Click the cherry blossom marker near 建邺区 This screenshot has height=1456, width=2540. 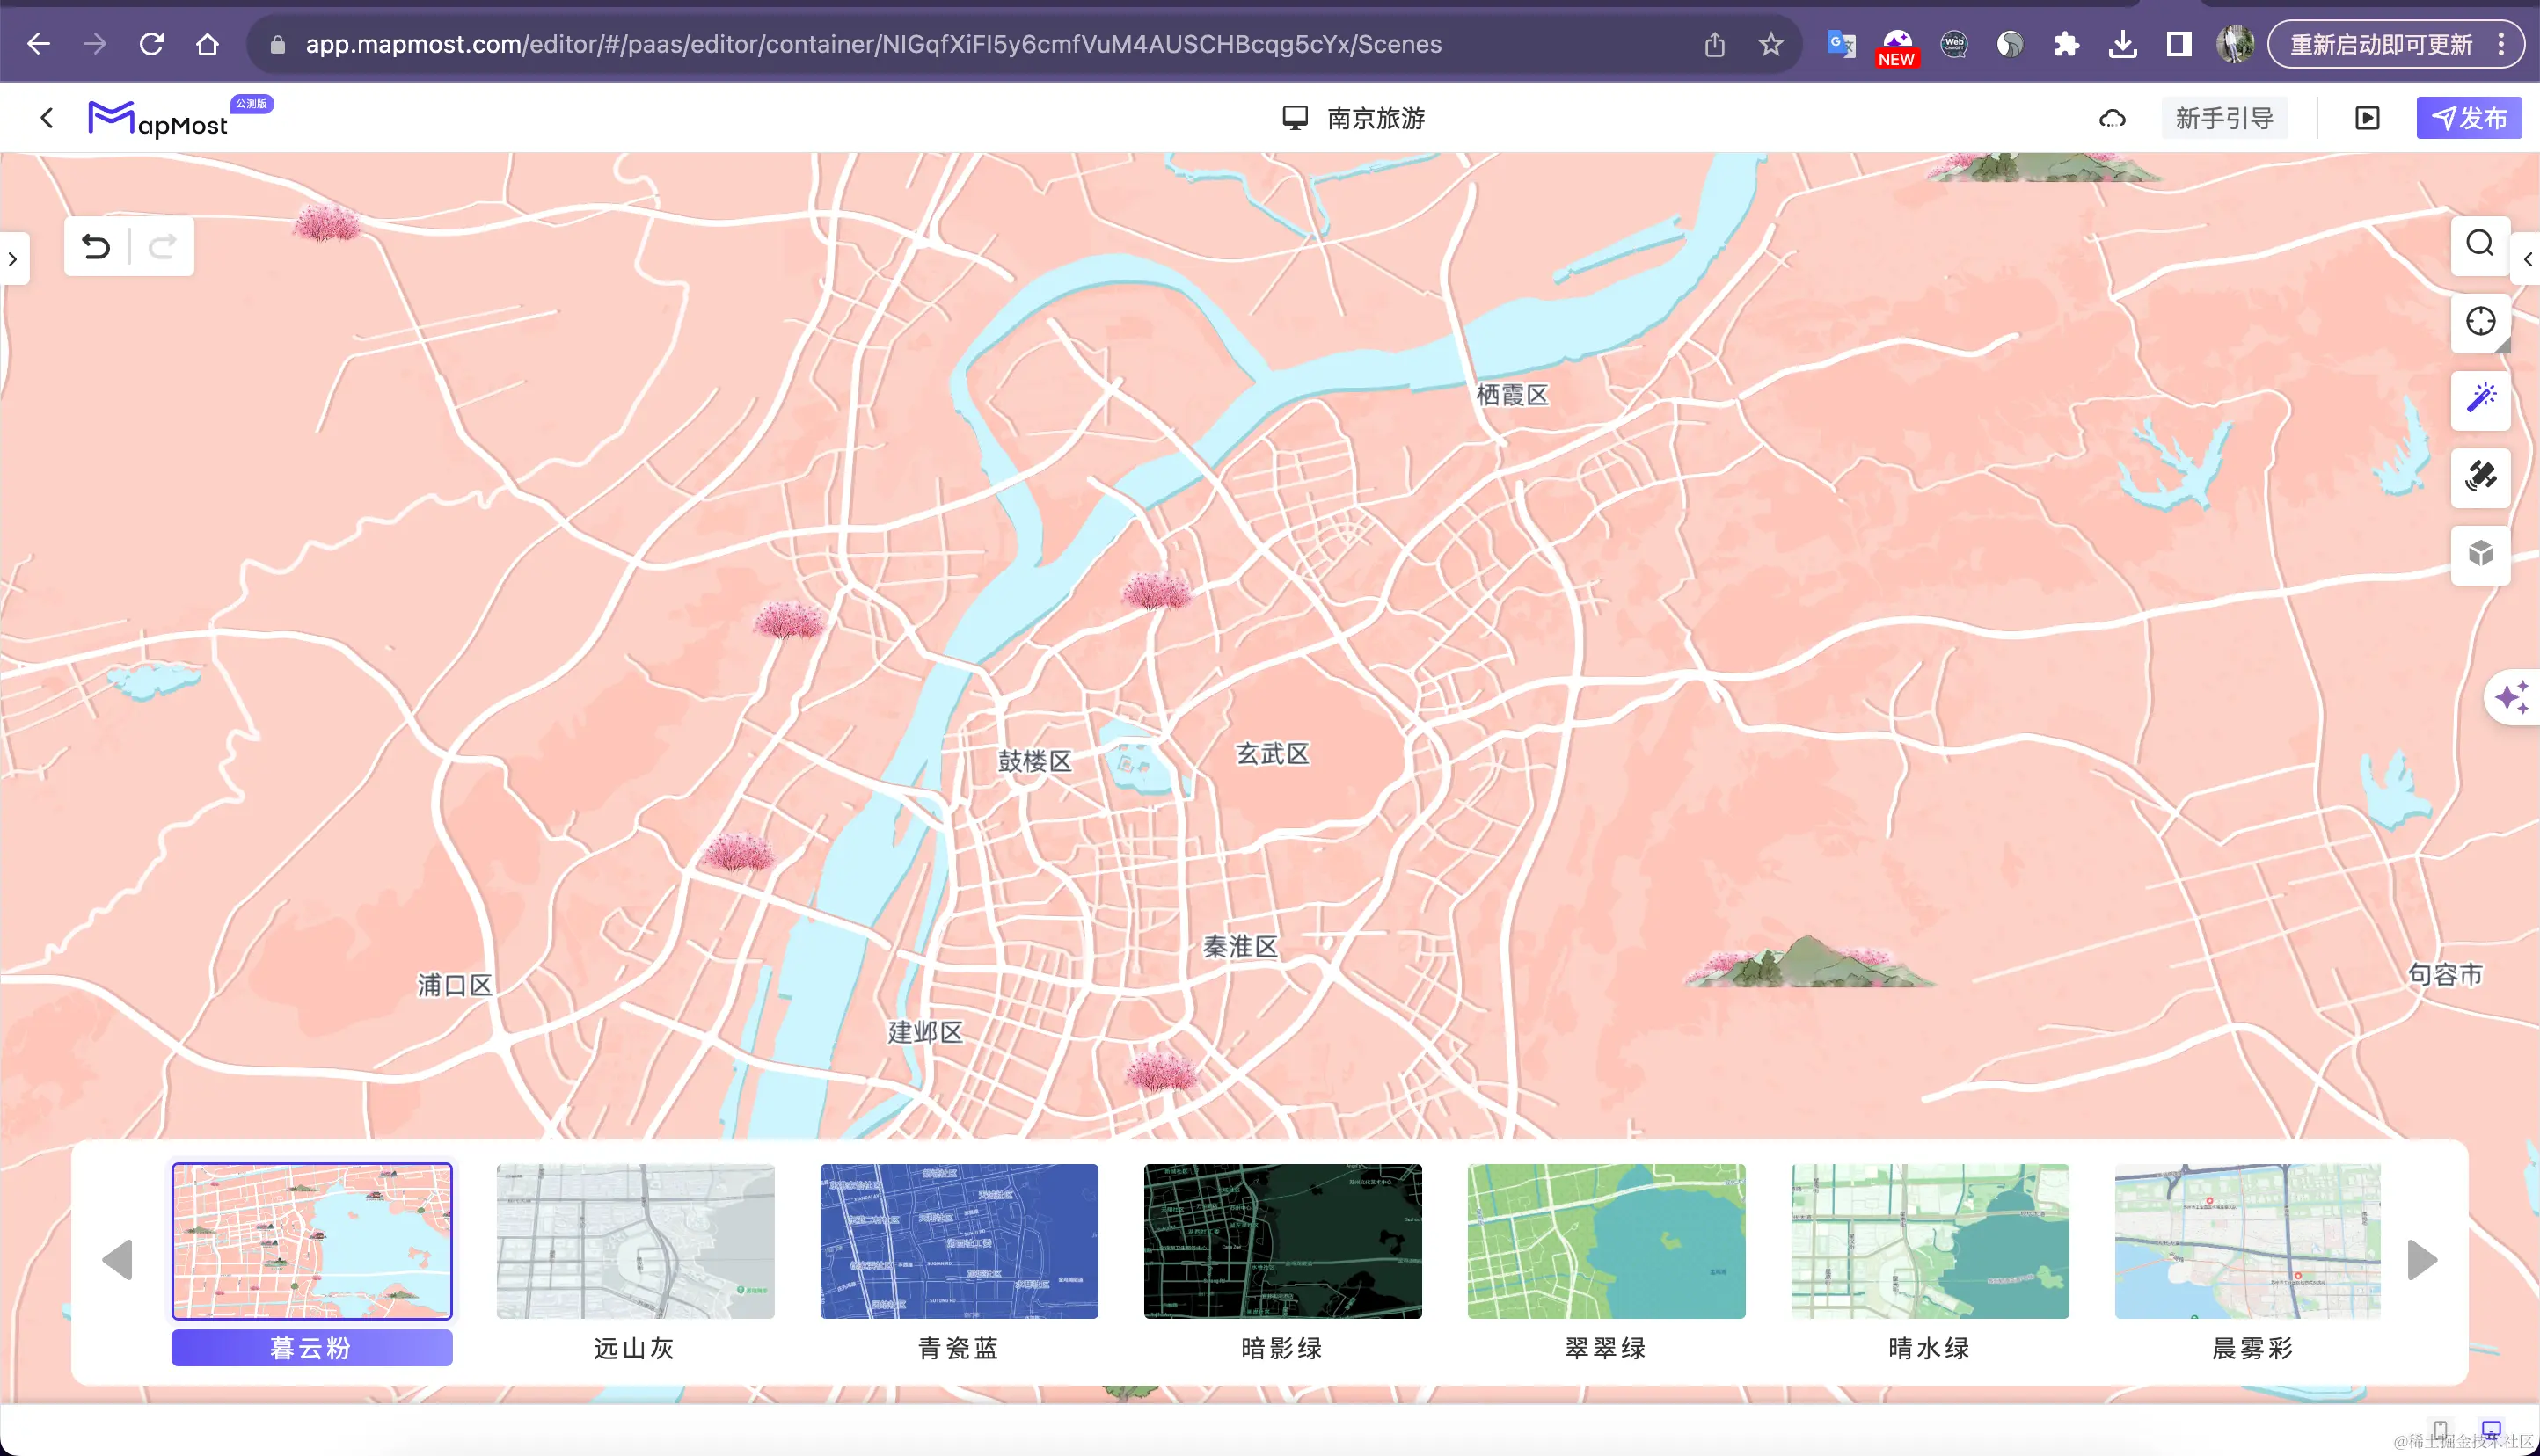pos(1161,1069)
